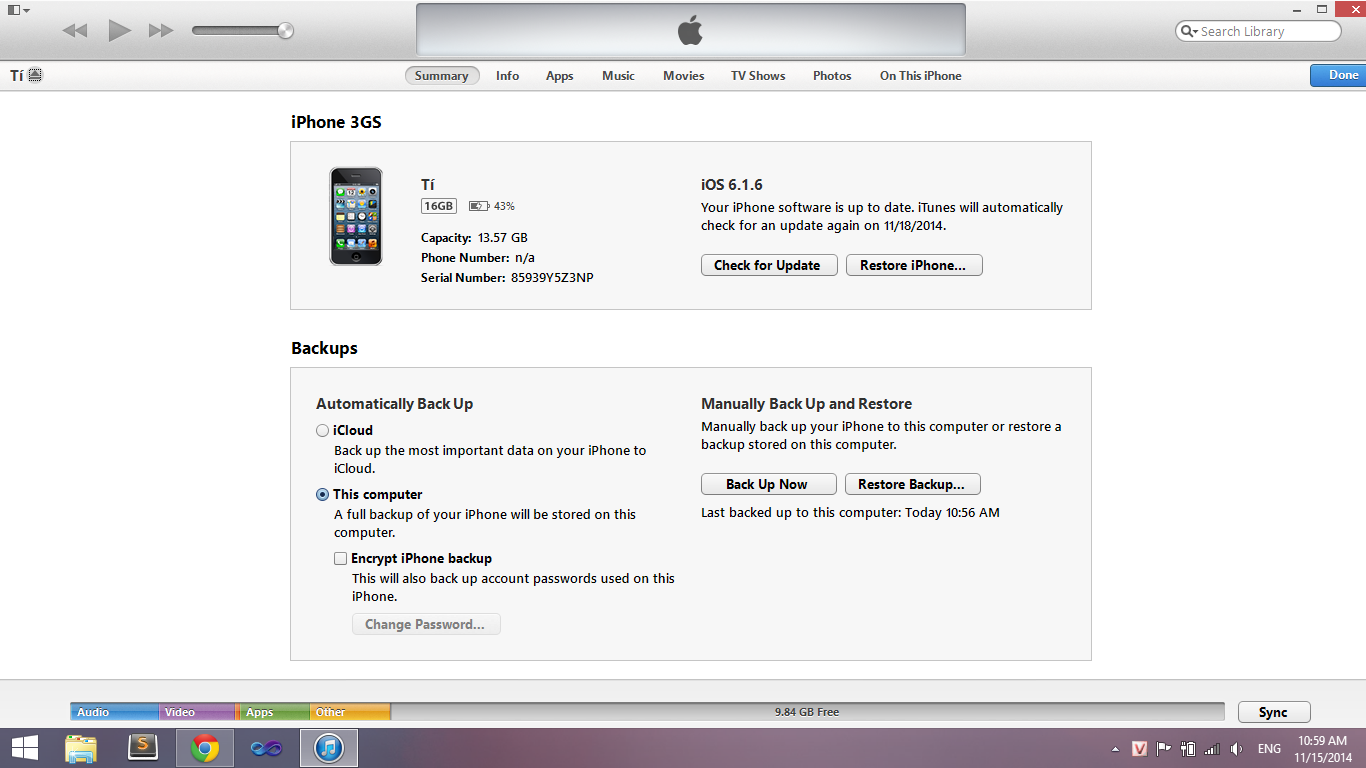Click the Backups section heading
Viewport: 1366px width, 768px height.
click(x=324, y=349)
